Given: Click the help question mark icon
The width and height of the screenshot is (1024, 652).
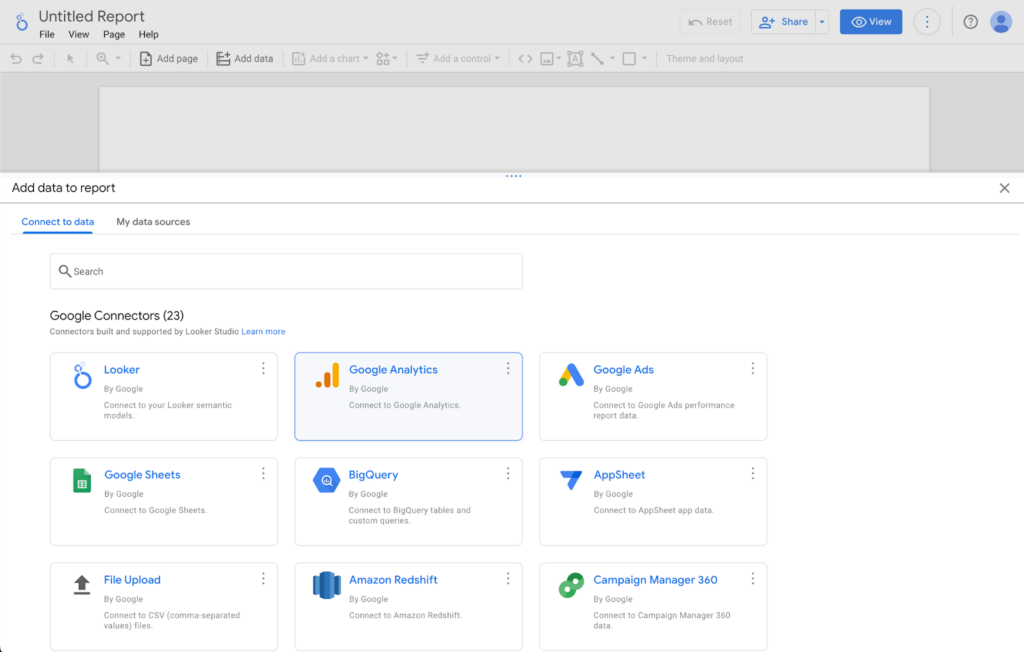Looking at the screenshot, I should point(970,22).
